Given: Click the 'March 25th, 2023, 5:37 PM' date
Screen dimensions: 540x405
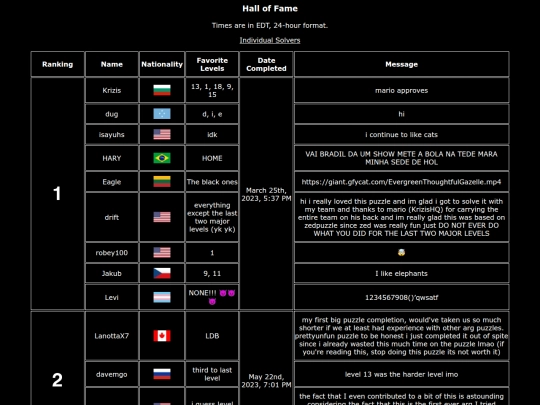Looking at the screenshot, I should pyautogui.click(x=266, y=194).
